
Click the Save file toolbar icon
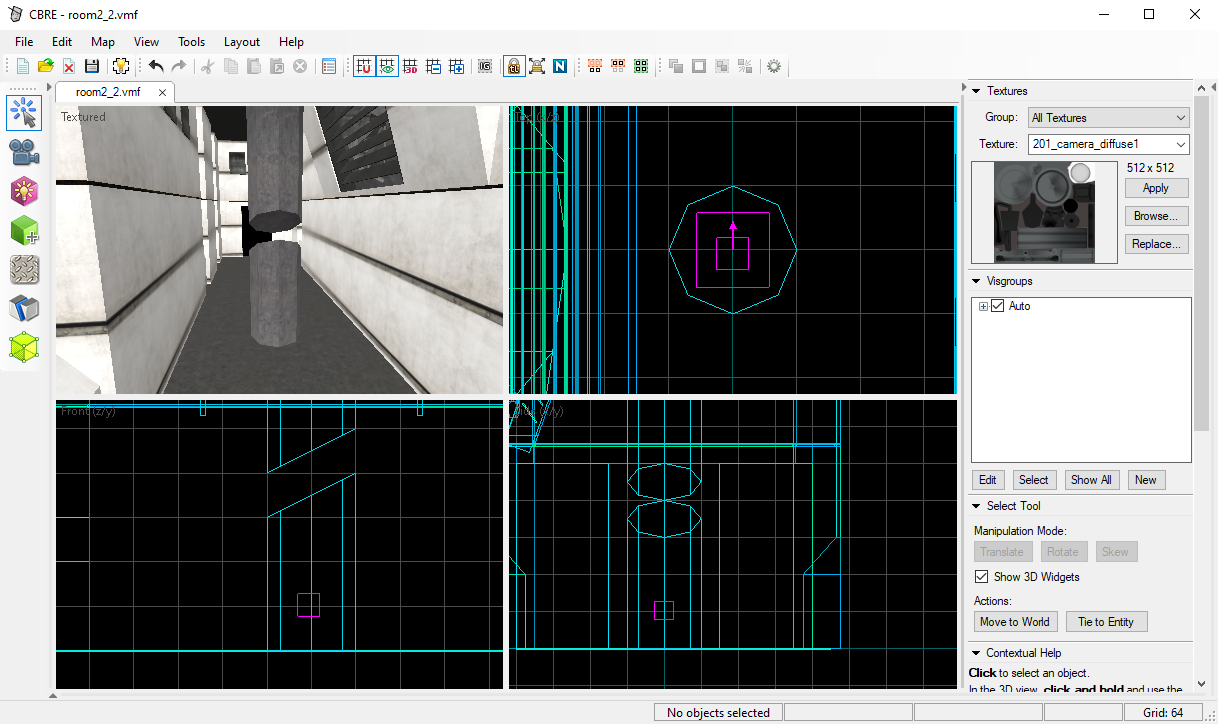[92, 66]
